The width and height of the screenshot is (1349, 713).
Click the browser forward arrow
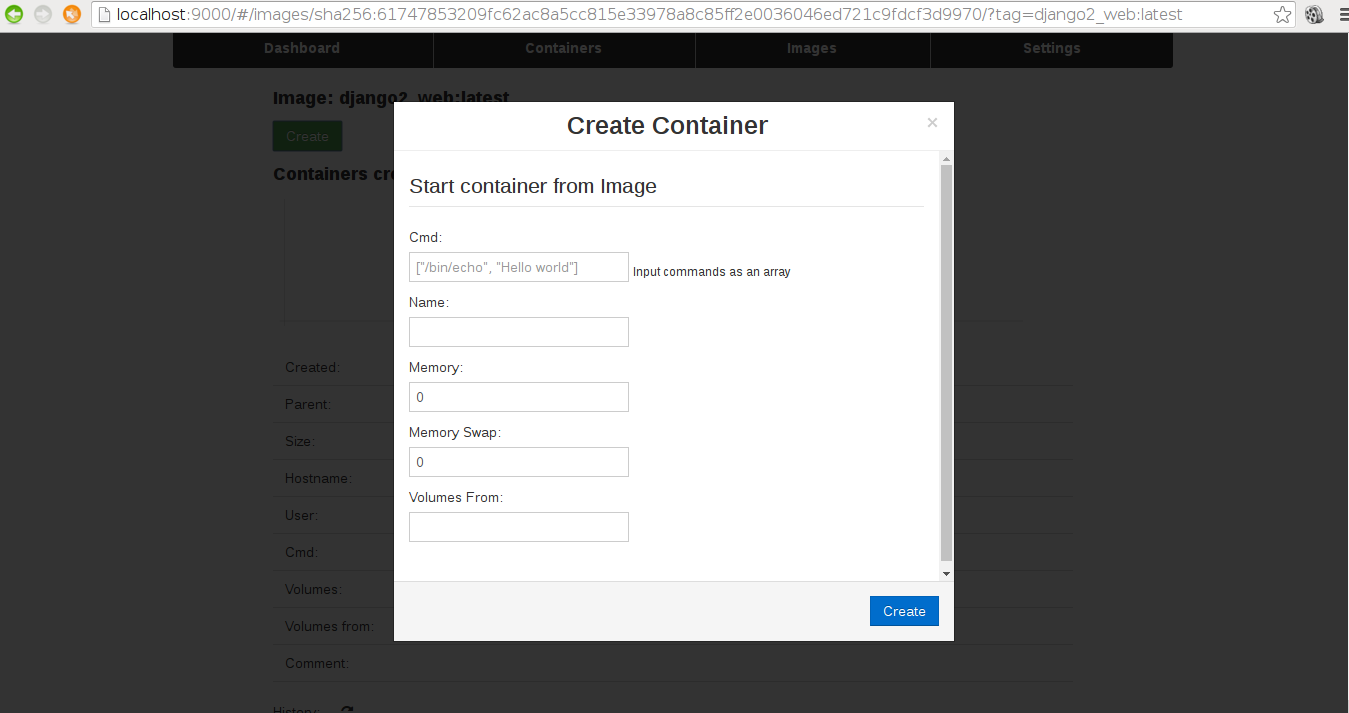click(x=43, y=14)
